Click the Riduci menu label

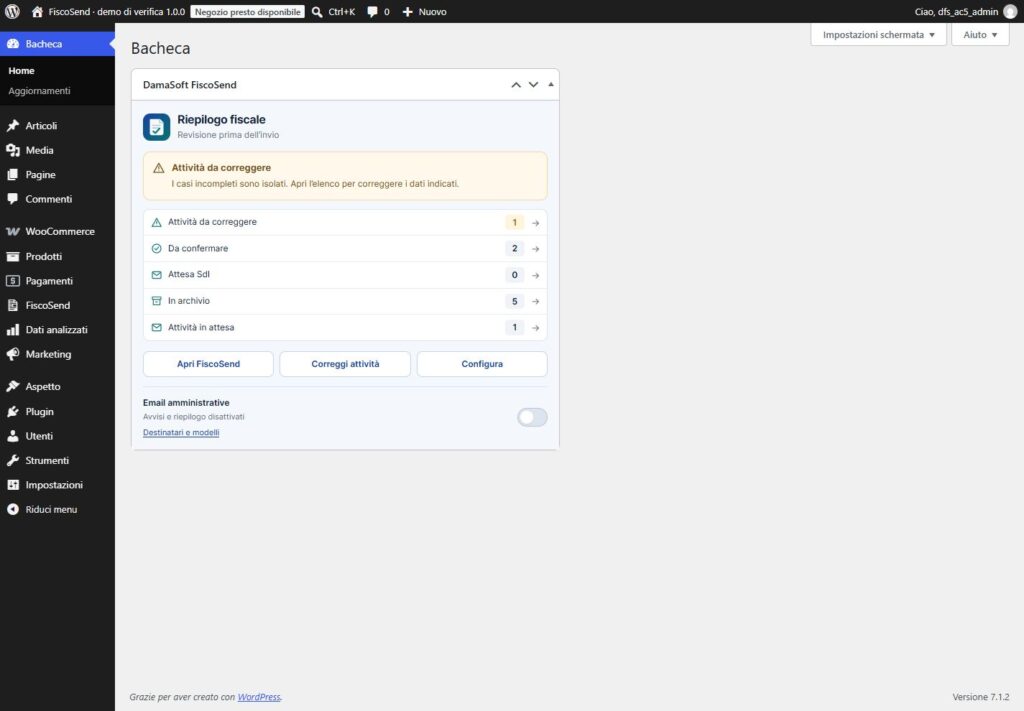[51, 509]
